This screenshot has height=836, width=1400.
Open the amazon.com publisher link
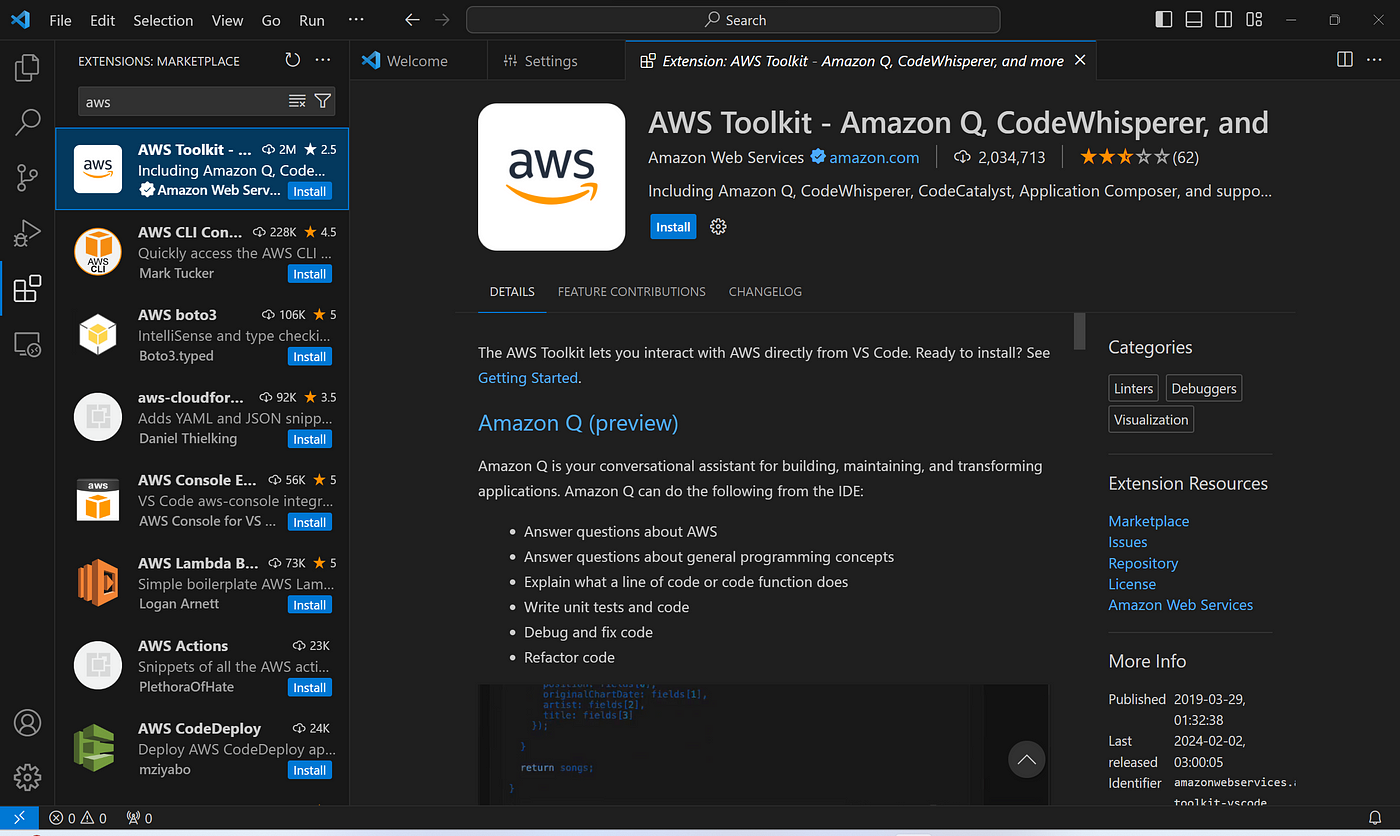tap(874, 157)
